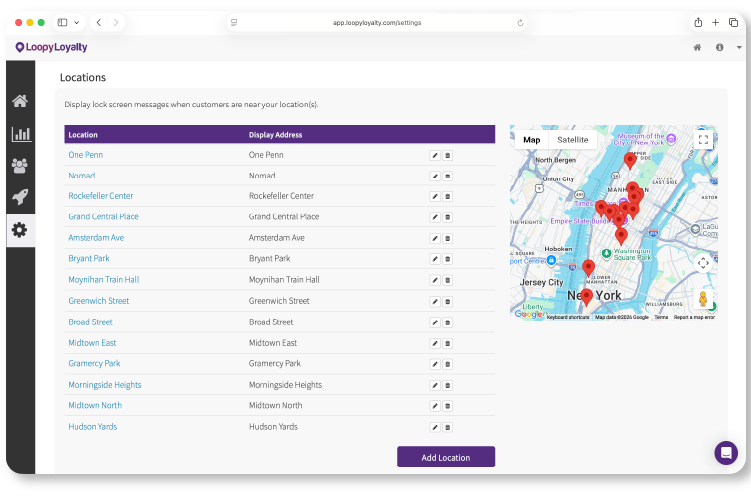Click Report a map error link
Viewport: 751px width, 501px height.
[x=694, y=317]
